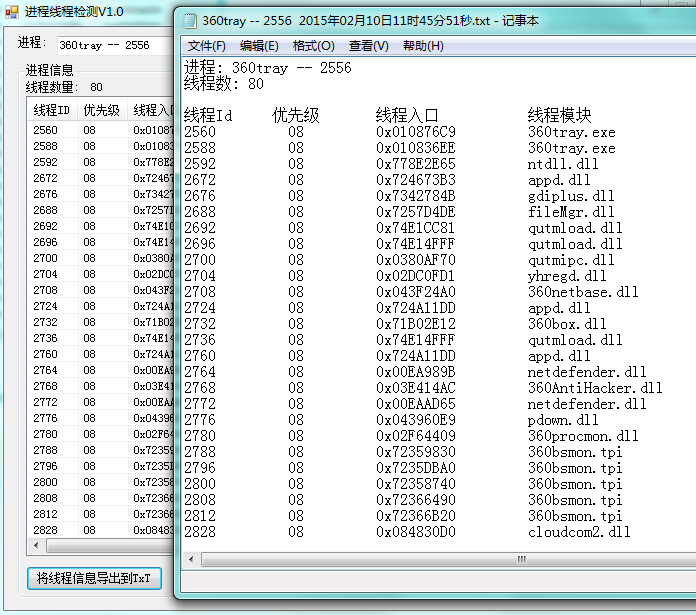Click pdown.dll in Notepad text
Screen dimensions: 696x615
coord(563,420)
